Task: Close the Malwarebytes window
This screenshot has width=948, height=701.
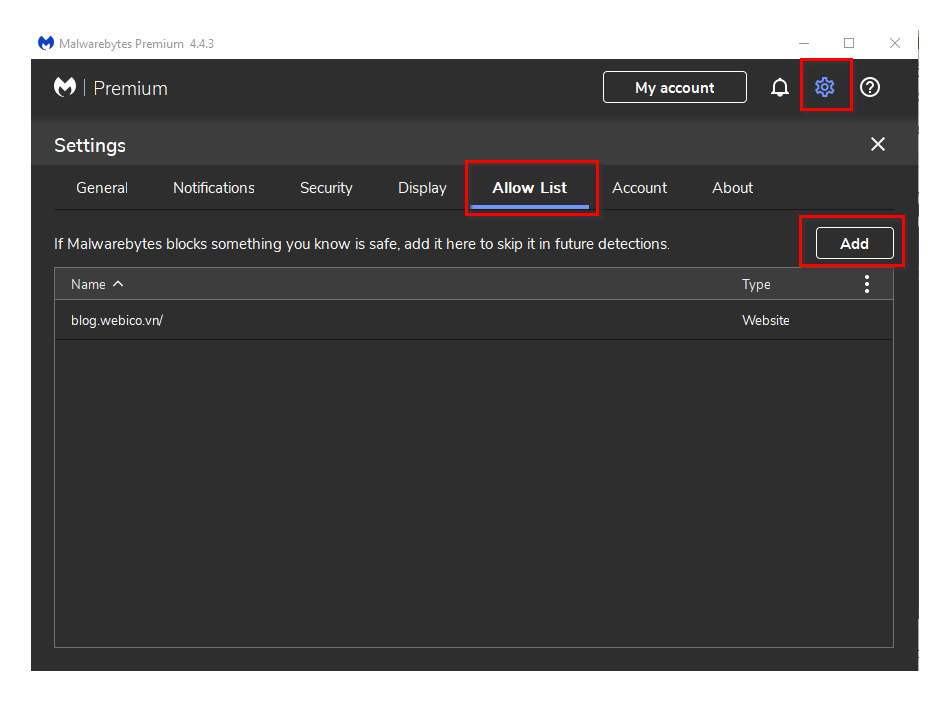Action: point(895,43)
